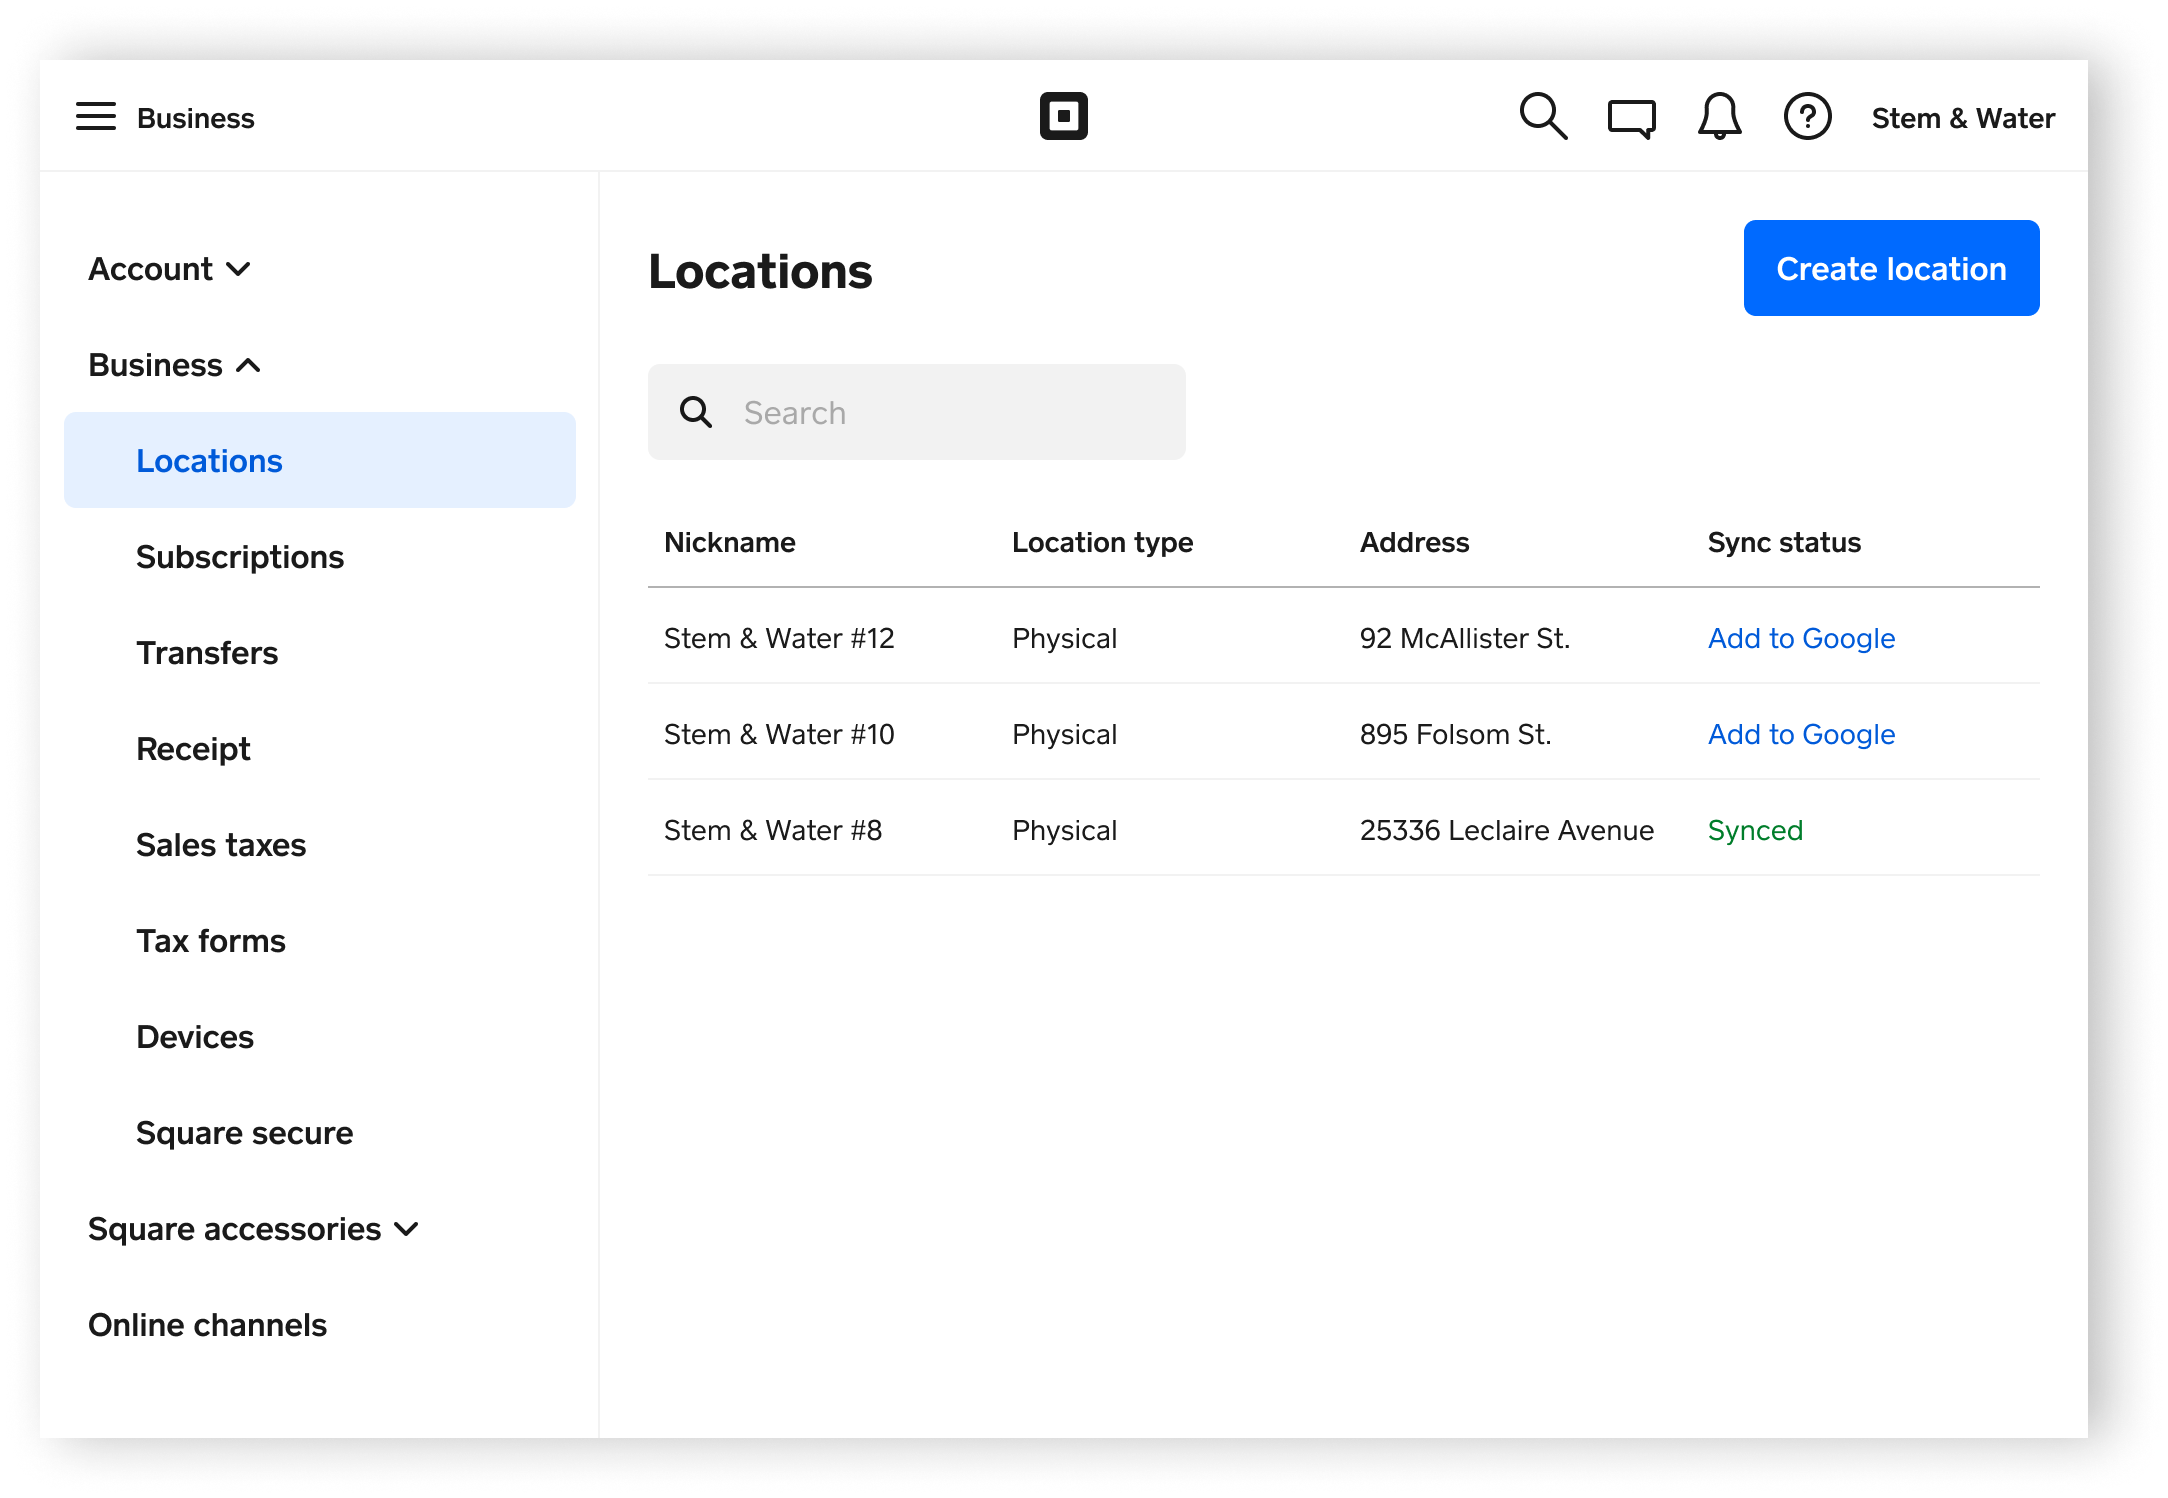The image size is (2168, 1498).
Task: Add Stem & Water #10 to Google
Action: (x=1801, y=734)
